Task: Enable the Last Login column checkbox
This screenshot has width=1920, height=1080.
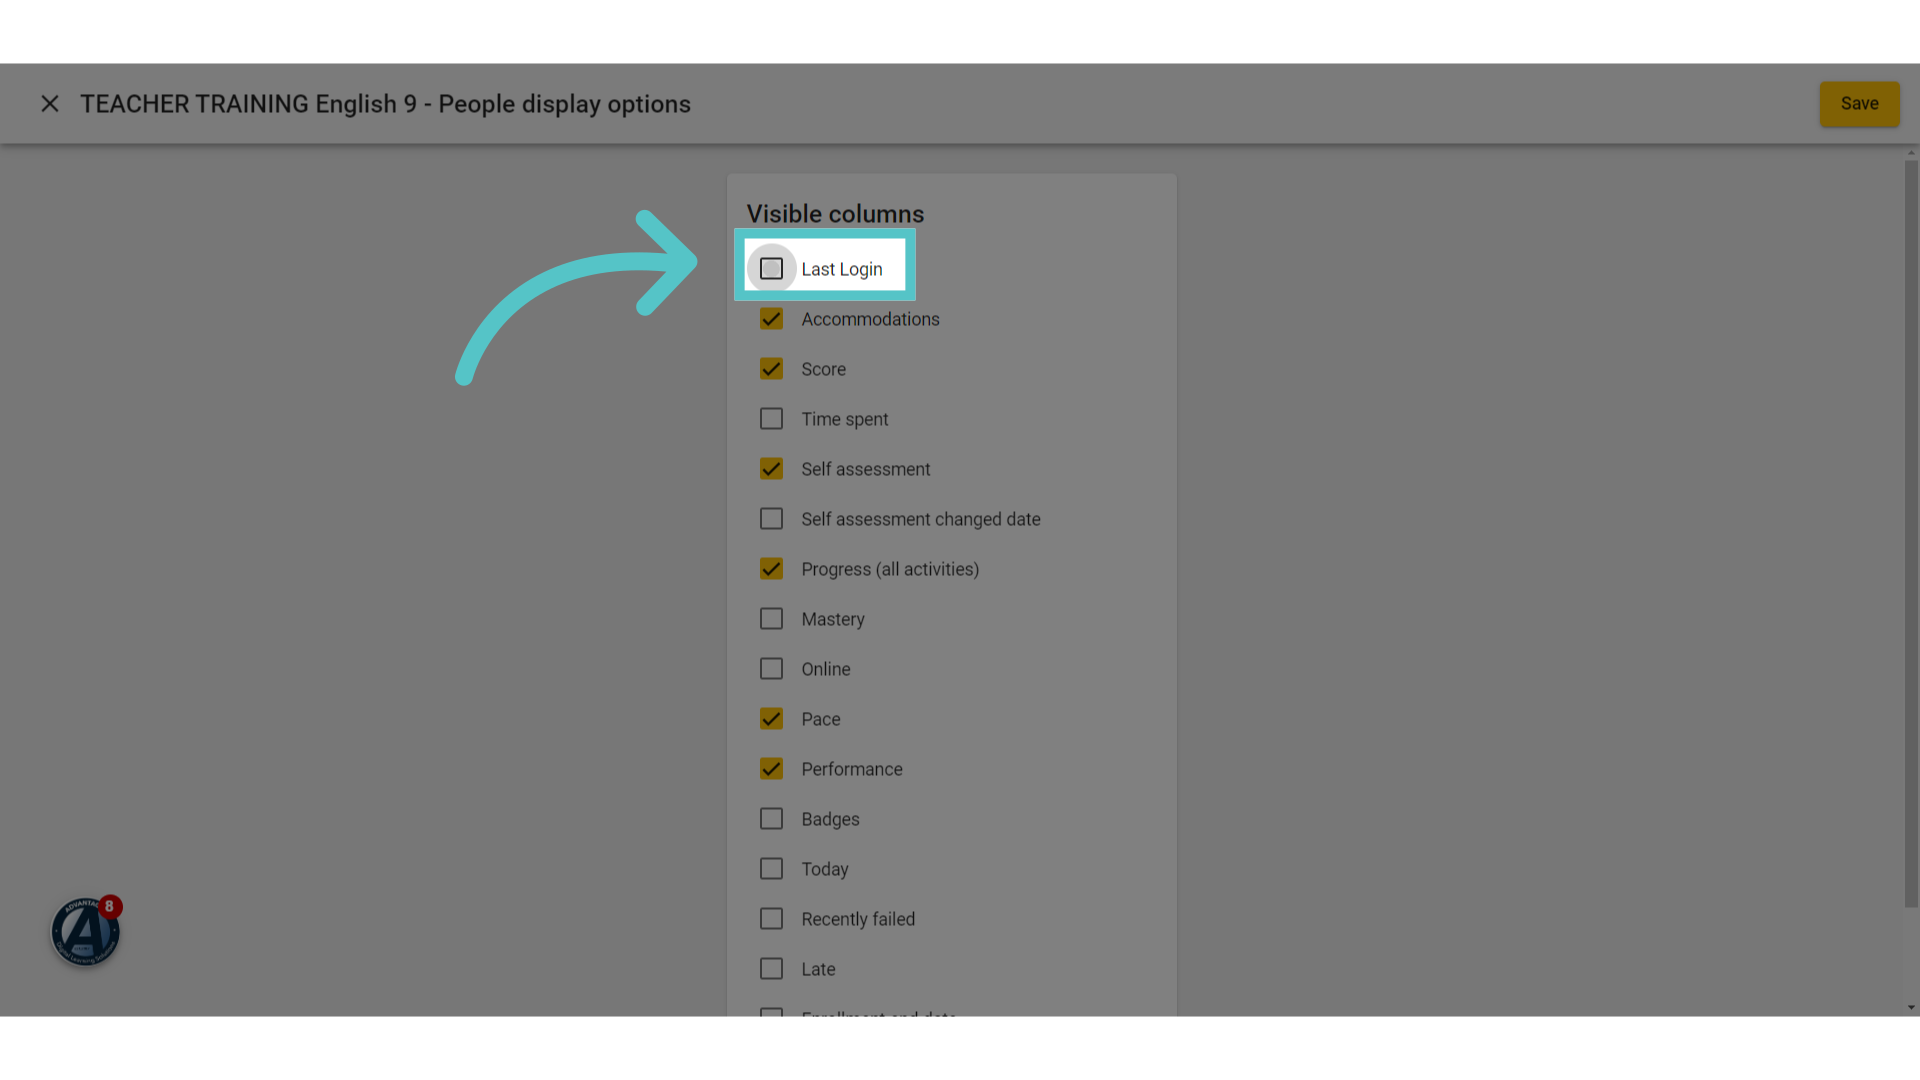Action: [771, 269]
